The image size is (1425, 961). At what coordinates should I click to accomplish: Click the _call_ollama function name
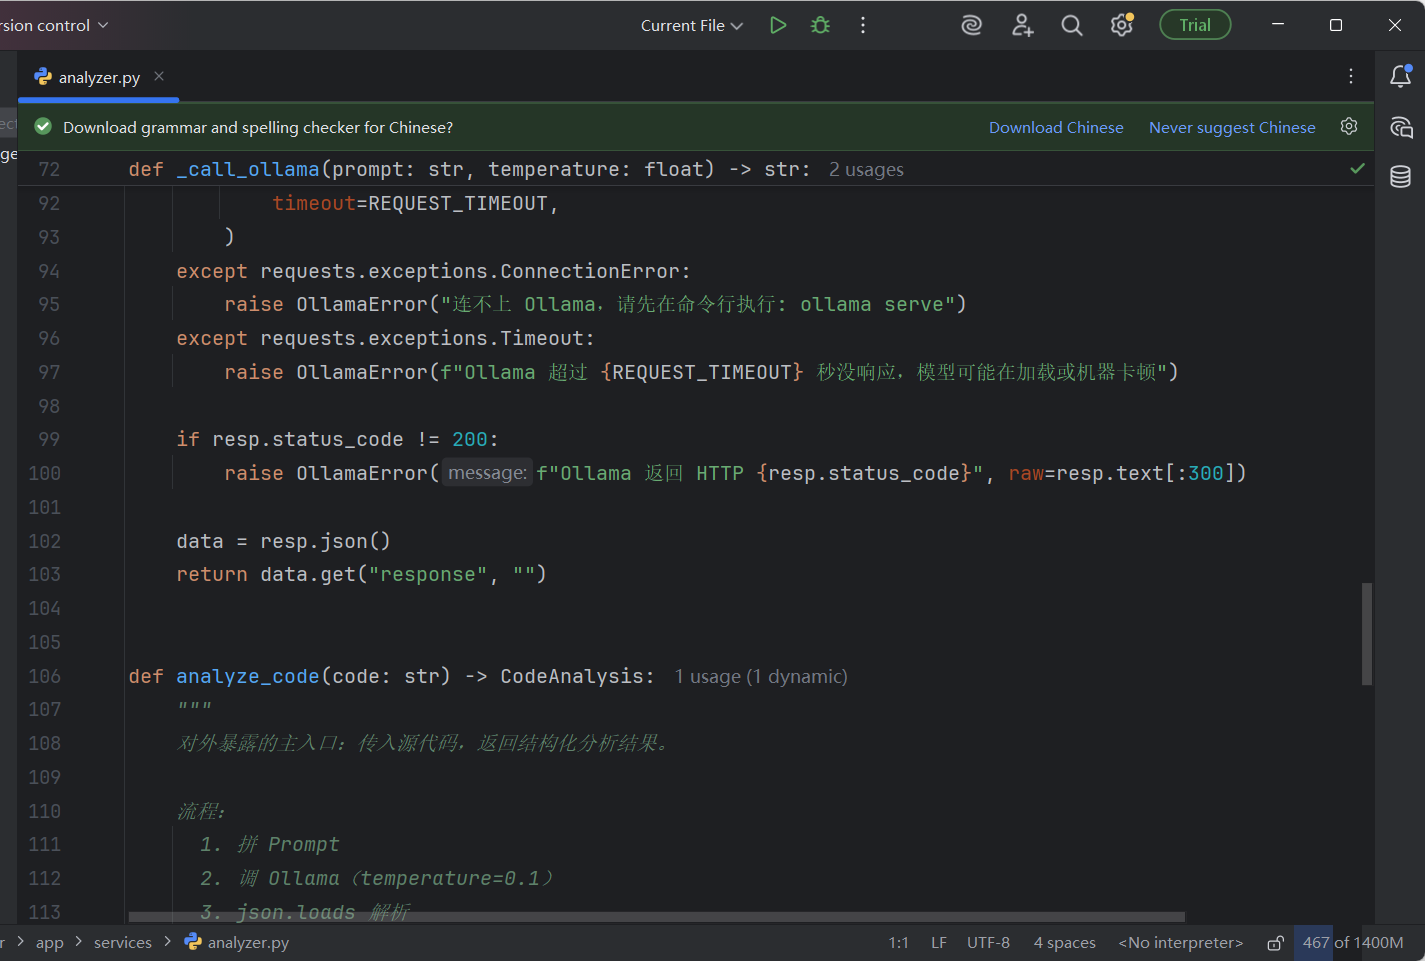248,169
